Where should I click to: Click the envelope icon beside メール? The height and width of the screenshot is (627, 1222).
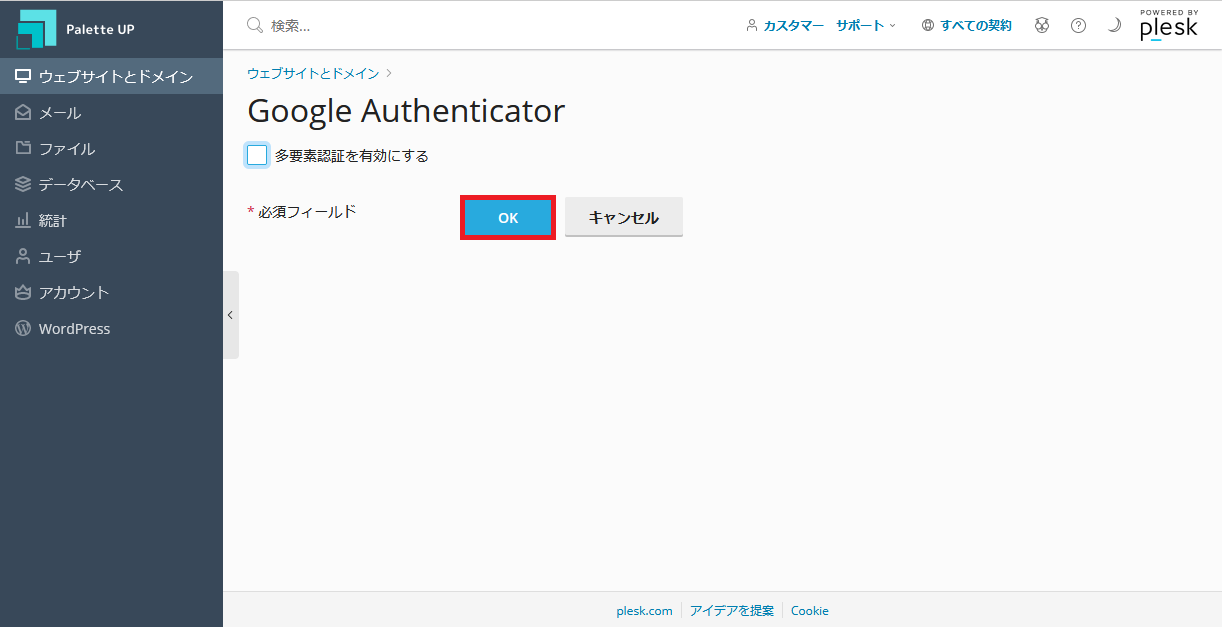23,113
